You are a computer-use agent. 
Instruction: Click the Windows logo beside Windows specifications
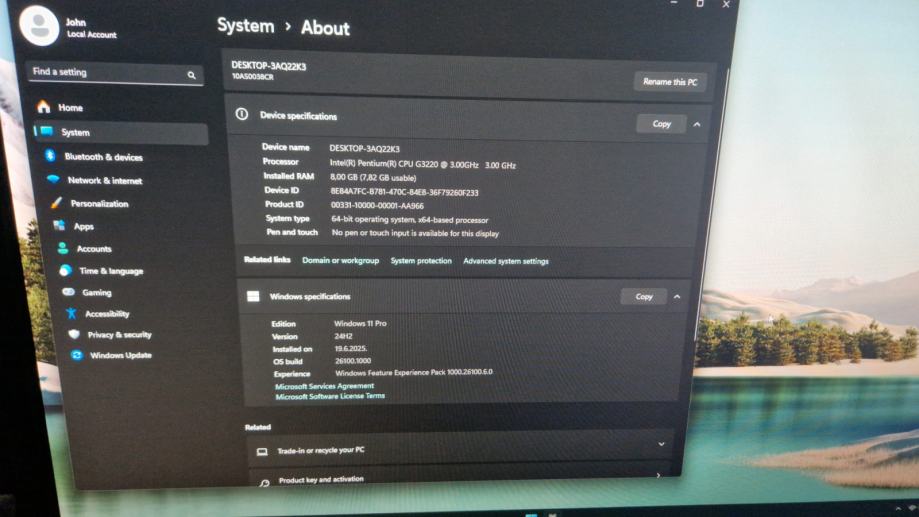(253, 296)
